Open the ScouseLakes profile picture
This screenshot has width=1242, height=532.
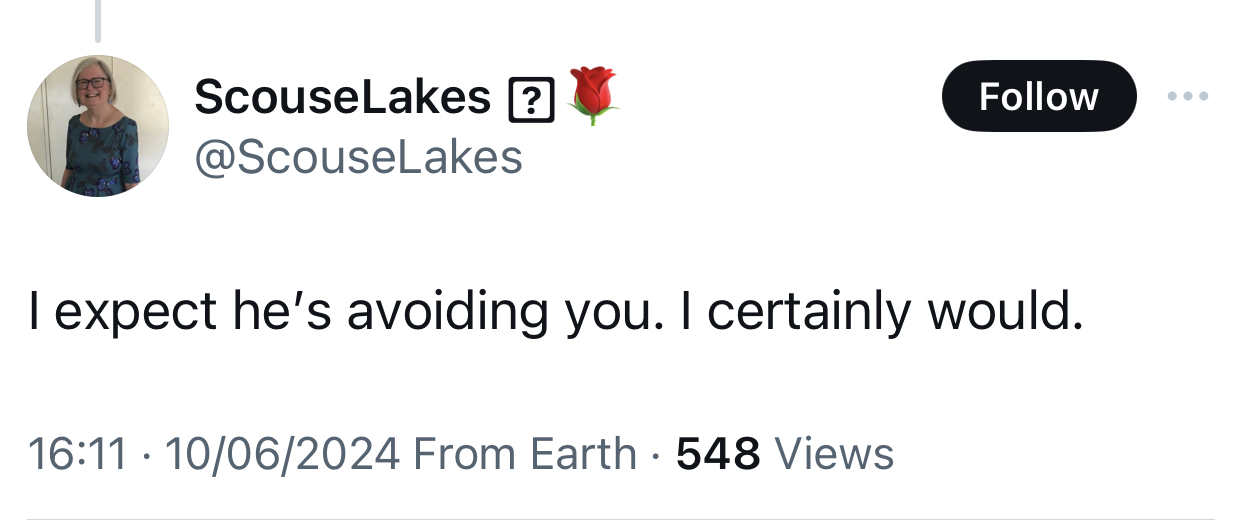(98, 126)
